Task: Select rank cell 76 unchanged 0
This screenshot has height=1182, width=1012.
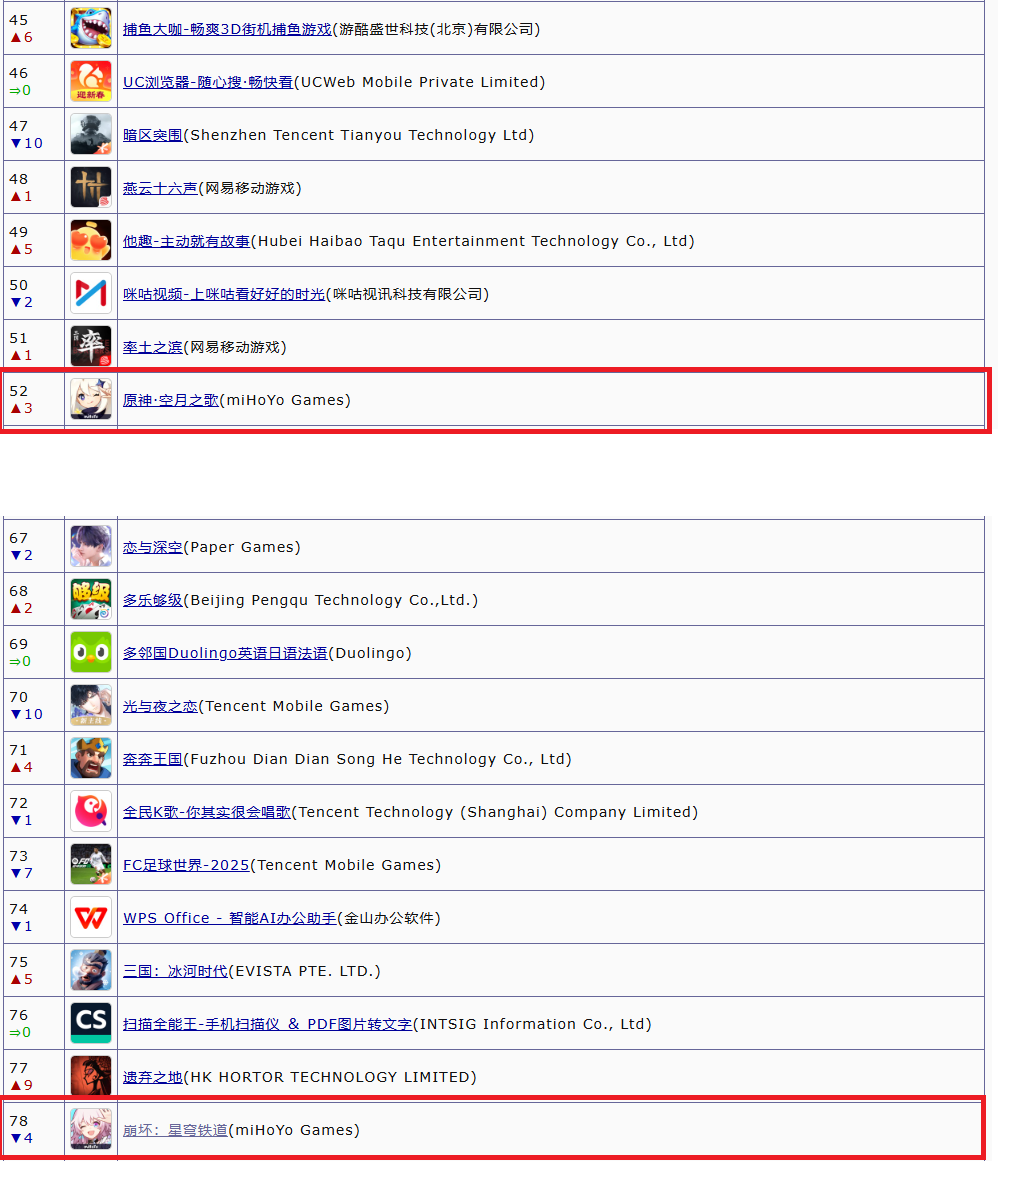Action: click(35, 1024)
